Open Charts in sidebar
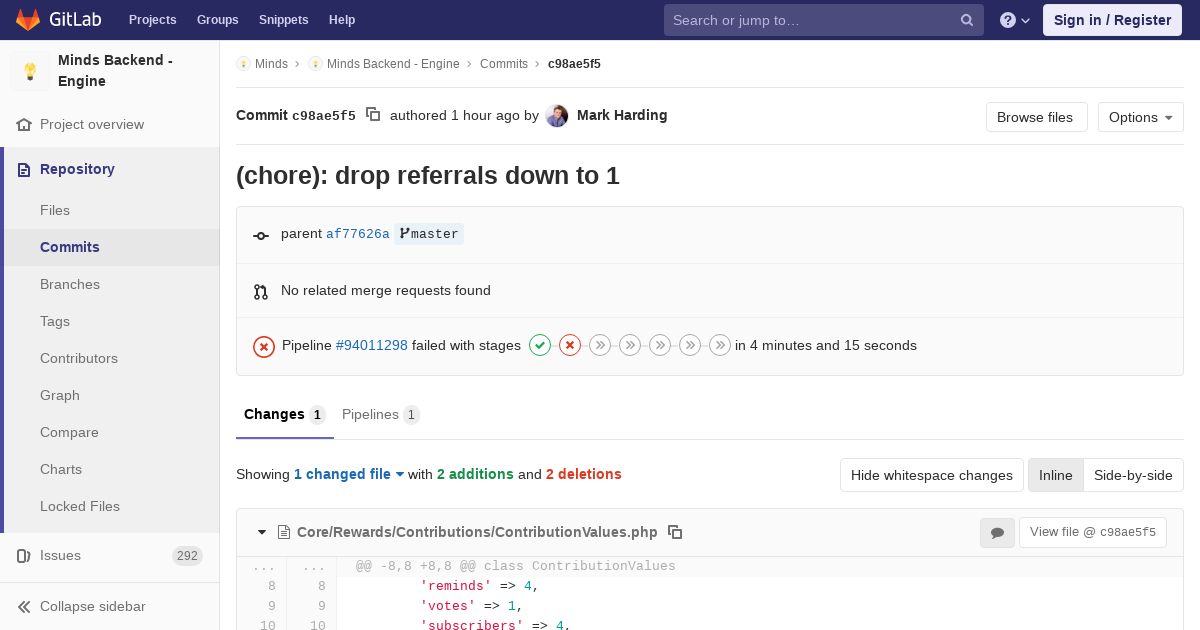Screen dimensions: 1200x630 pyautogui.click(x=61, y=469)
